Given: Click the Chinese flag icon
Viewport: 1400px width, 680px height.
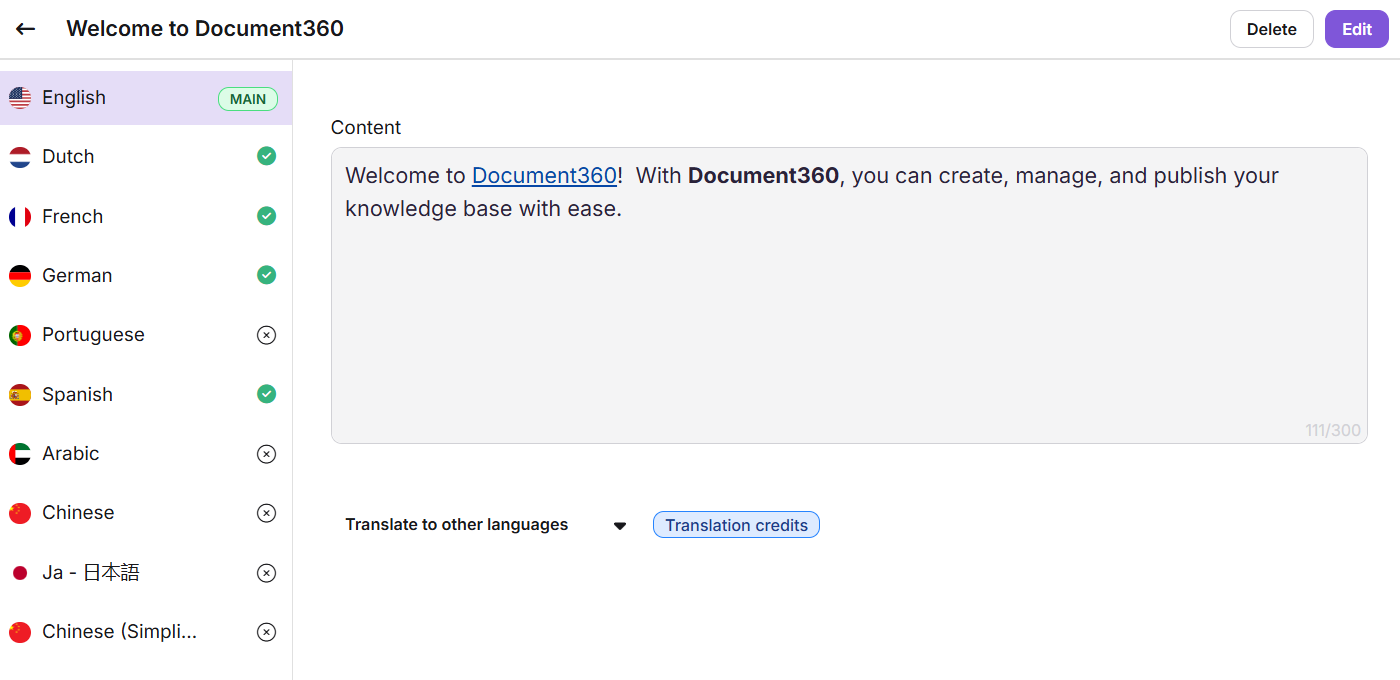Looking at the screenshot, I should pyautogui.click(x=19, y=512).
